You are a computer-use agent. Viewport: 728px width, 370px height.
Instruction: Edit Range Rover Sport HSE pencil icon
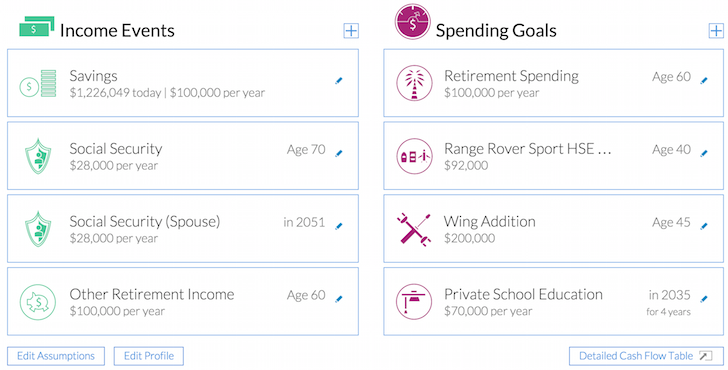tap(704, 153)
